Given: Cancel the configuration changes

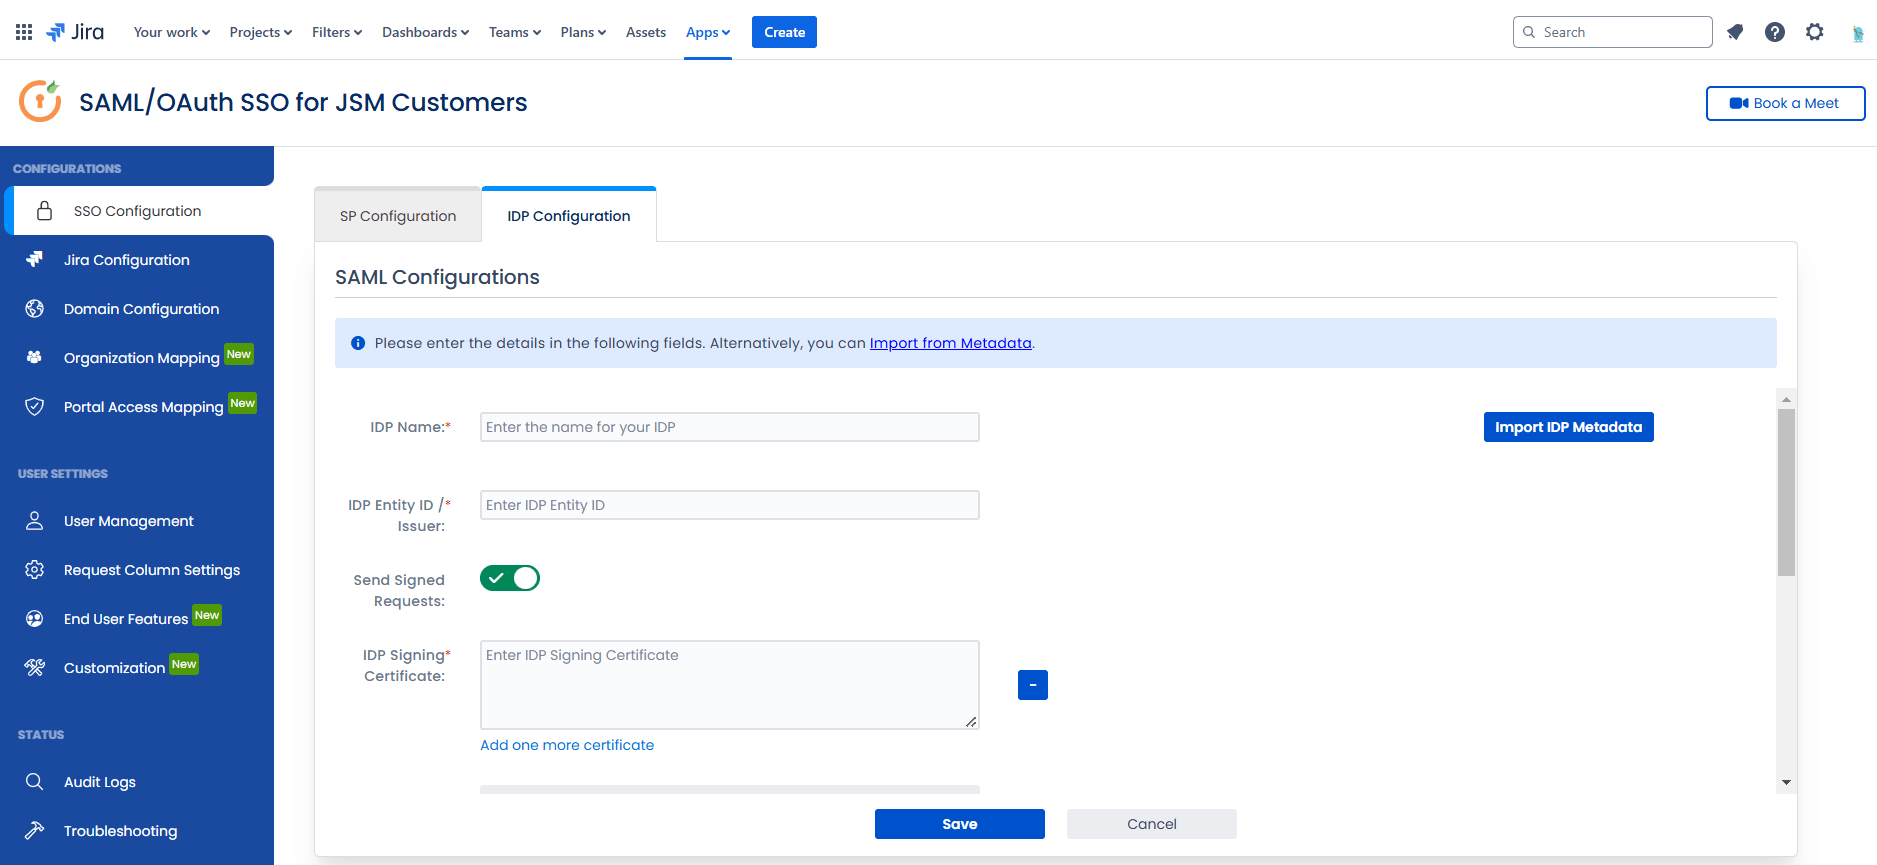Looking at the screenshot, I should click(x=1152, y=824).
